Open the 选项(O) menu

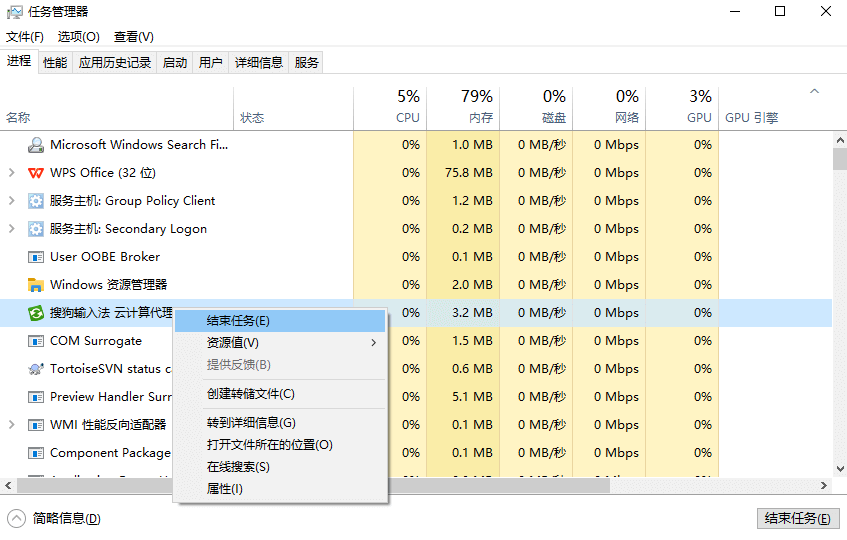click(x=78, y=37)
